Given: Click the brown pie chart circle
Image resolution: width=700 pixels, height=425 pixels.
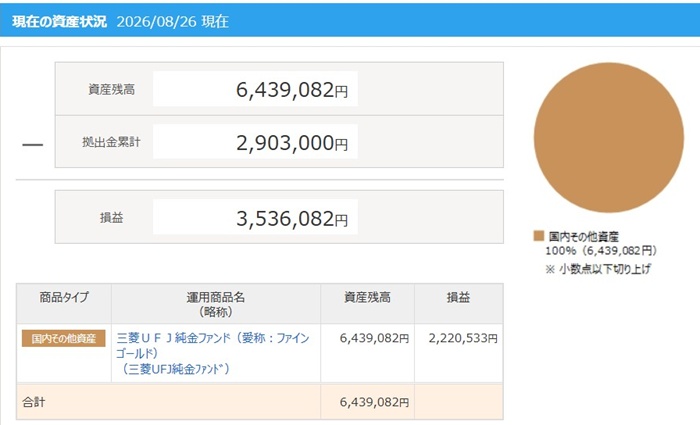Looking at the screenshot, I should point(608,138).
